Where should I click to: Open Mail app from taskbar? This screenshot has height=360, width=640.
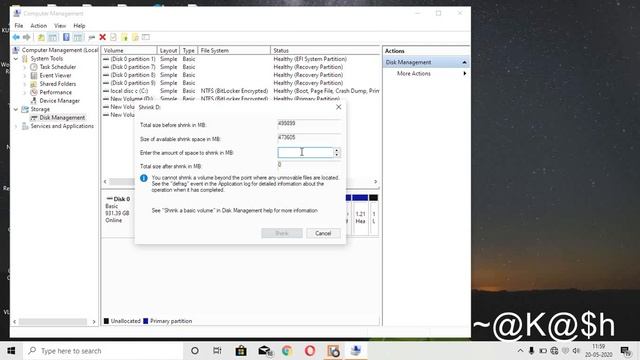tap(265, 351)
